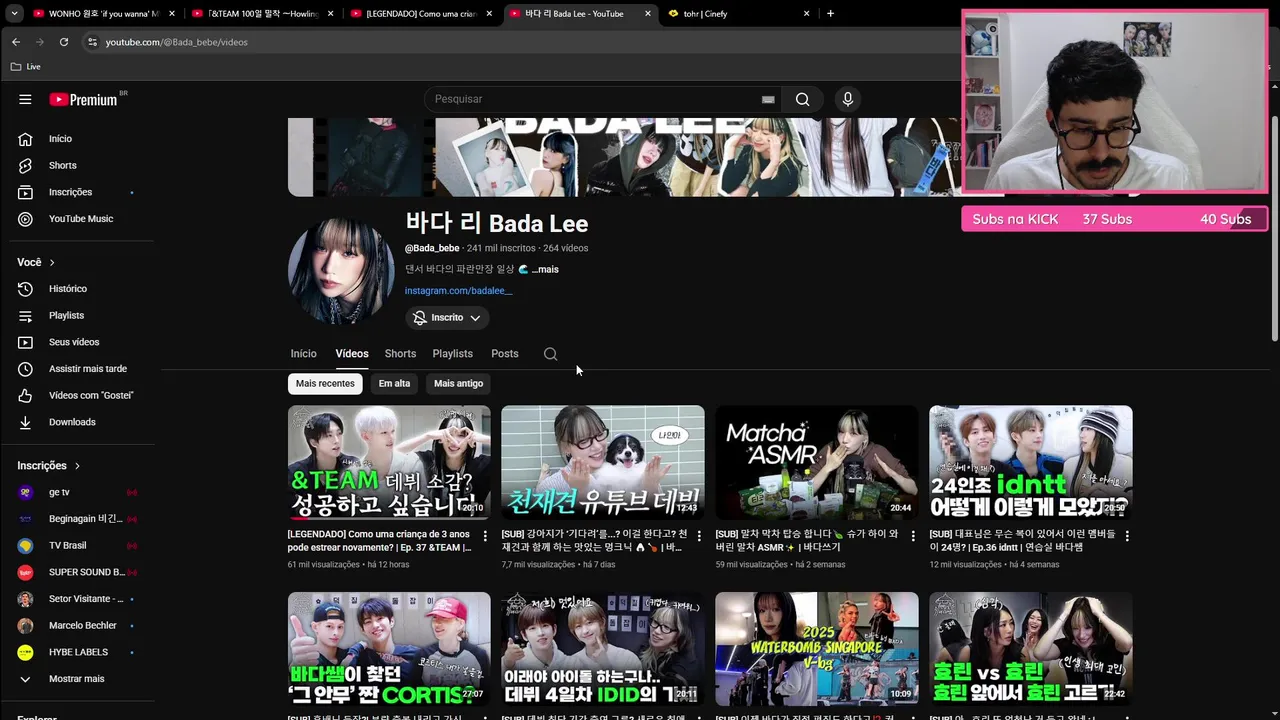Open the 24-member idntt video thumbnail

pos(1031,462)
